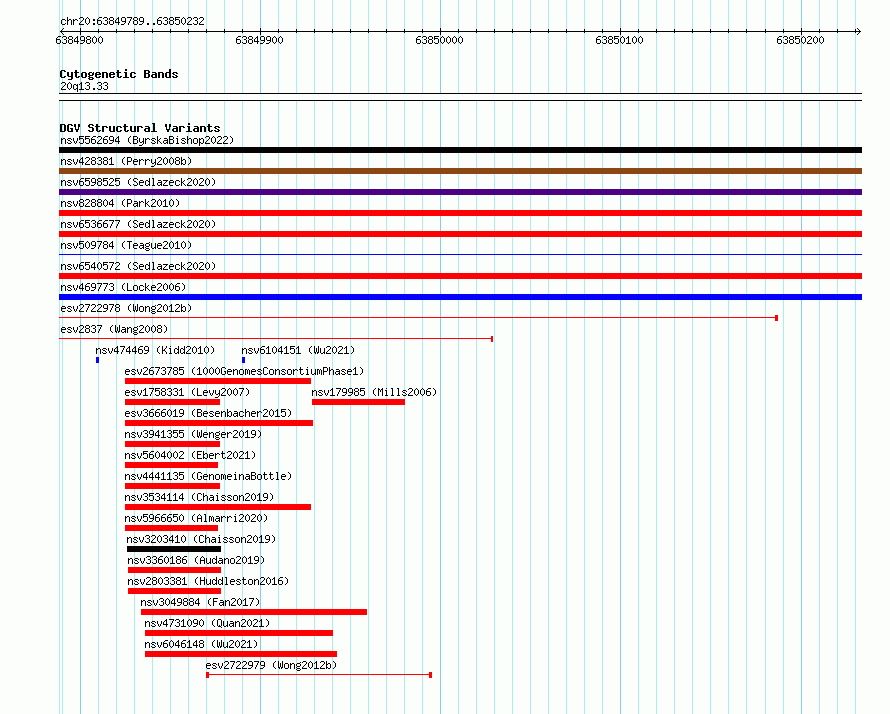890x714 pixels.
Task: Click ruler position 63850100
Action: pos(619,40)
